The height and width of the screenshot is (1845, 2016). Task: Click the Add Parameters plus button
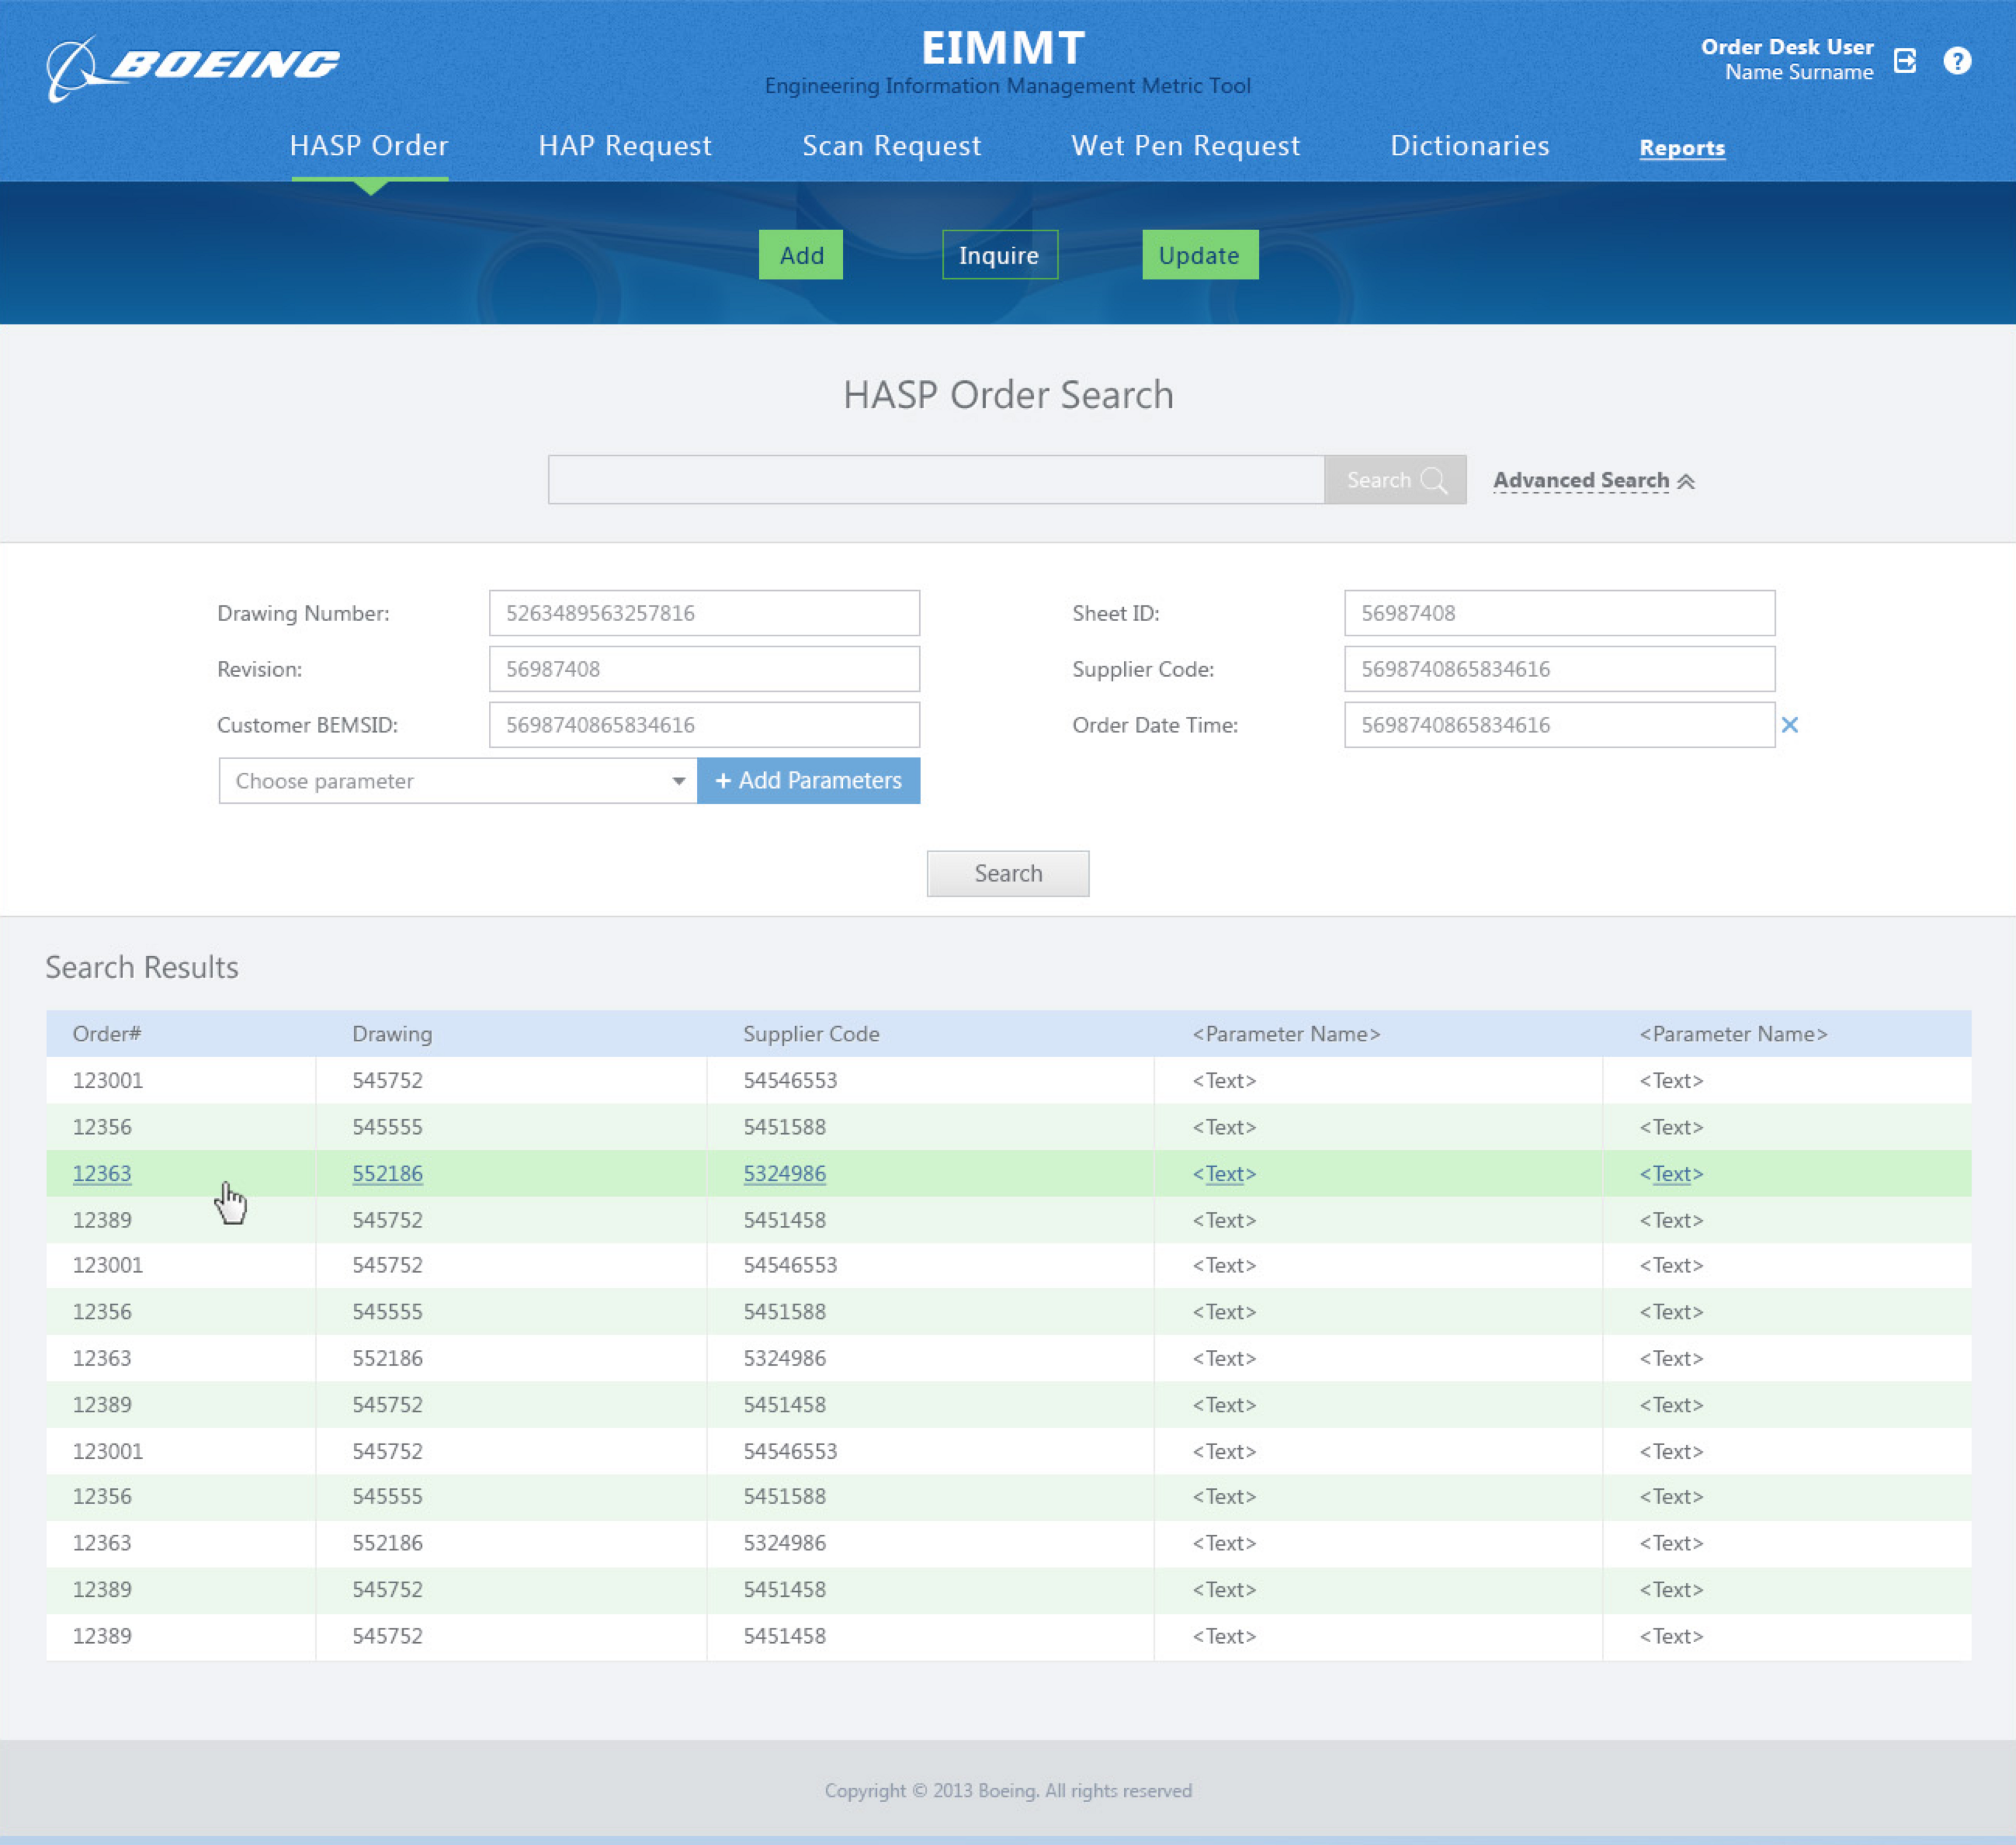pyautogui.click(x=808, y=781)
